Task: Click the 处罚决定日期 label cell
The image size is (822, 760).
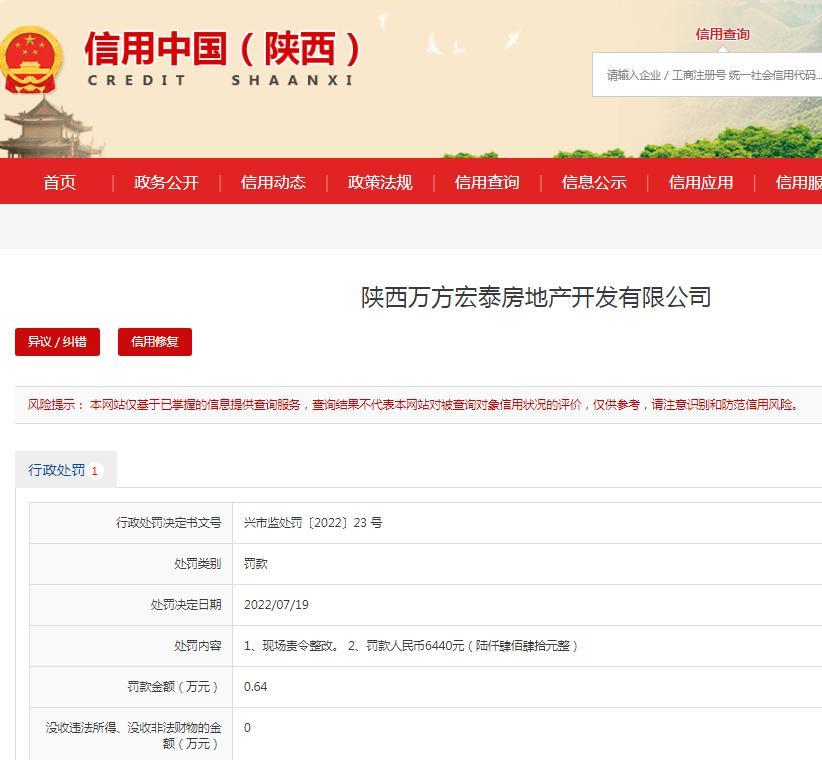Action: point(131,605)
